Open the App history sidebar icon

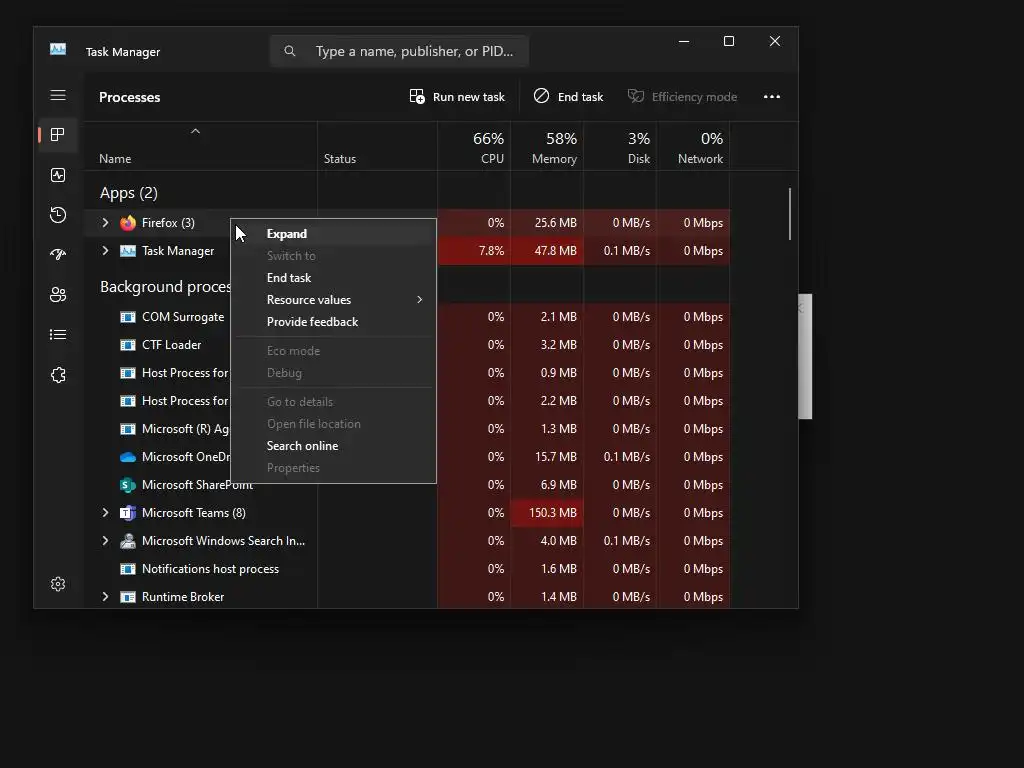(x=58, y=215)
